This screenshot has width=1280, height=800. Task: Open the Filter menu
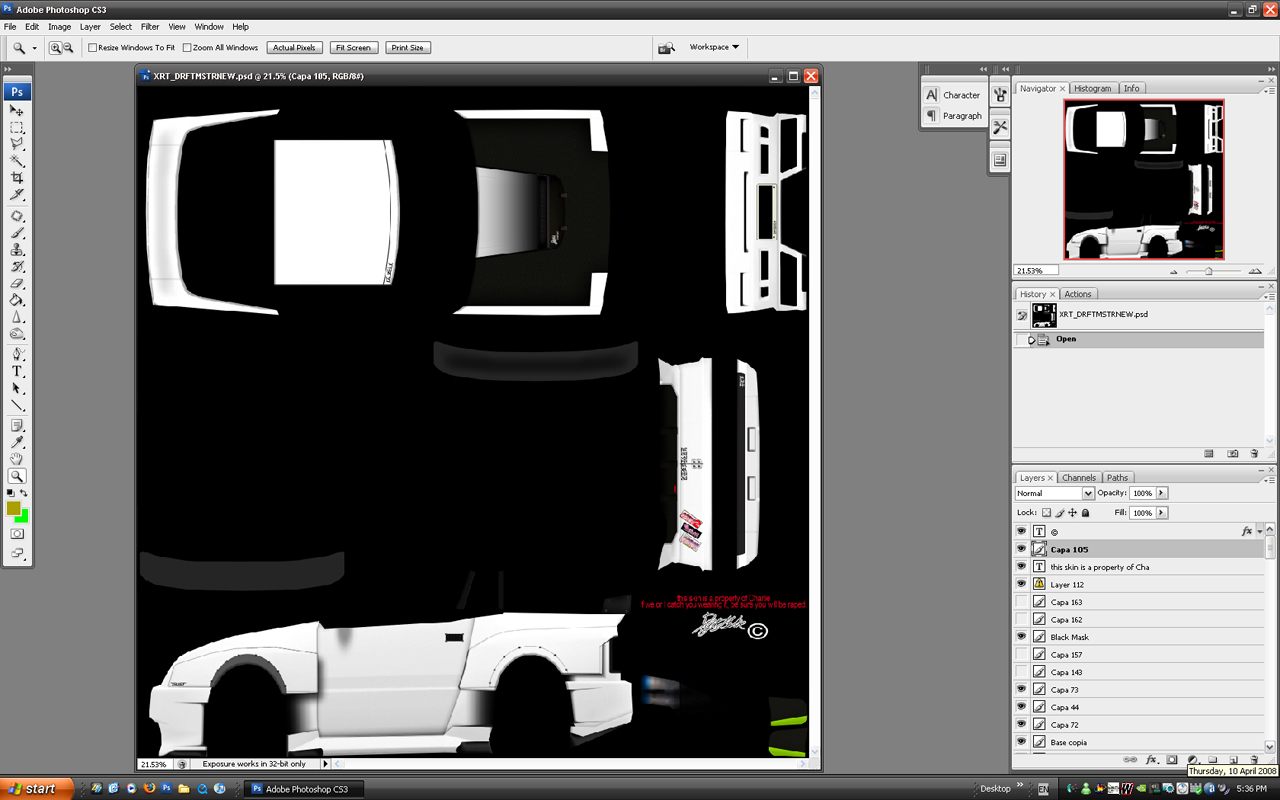(x=150, y=27)
